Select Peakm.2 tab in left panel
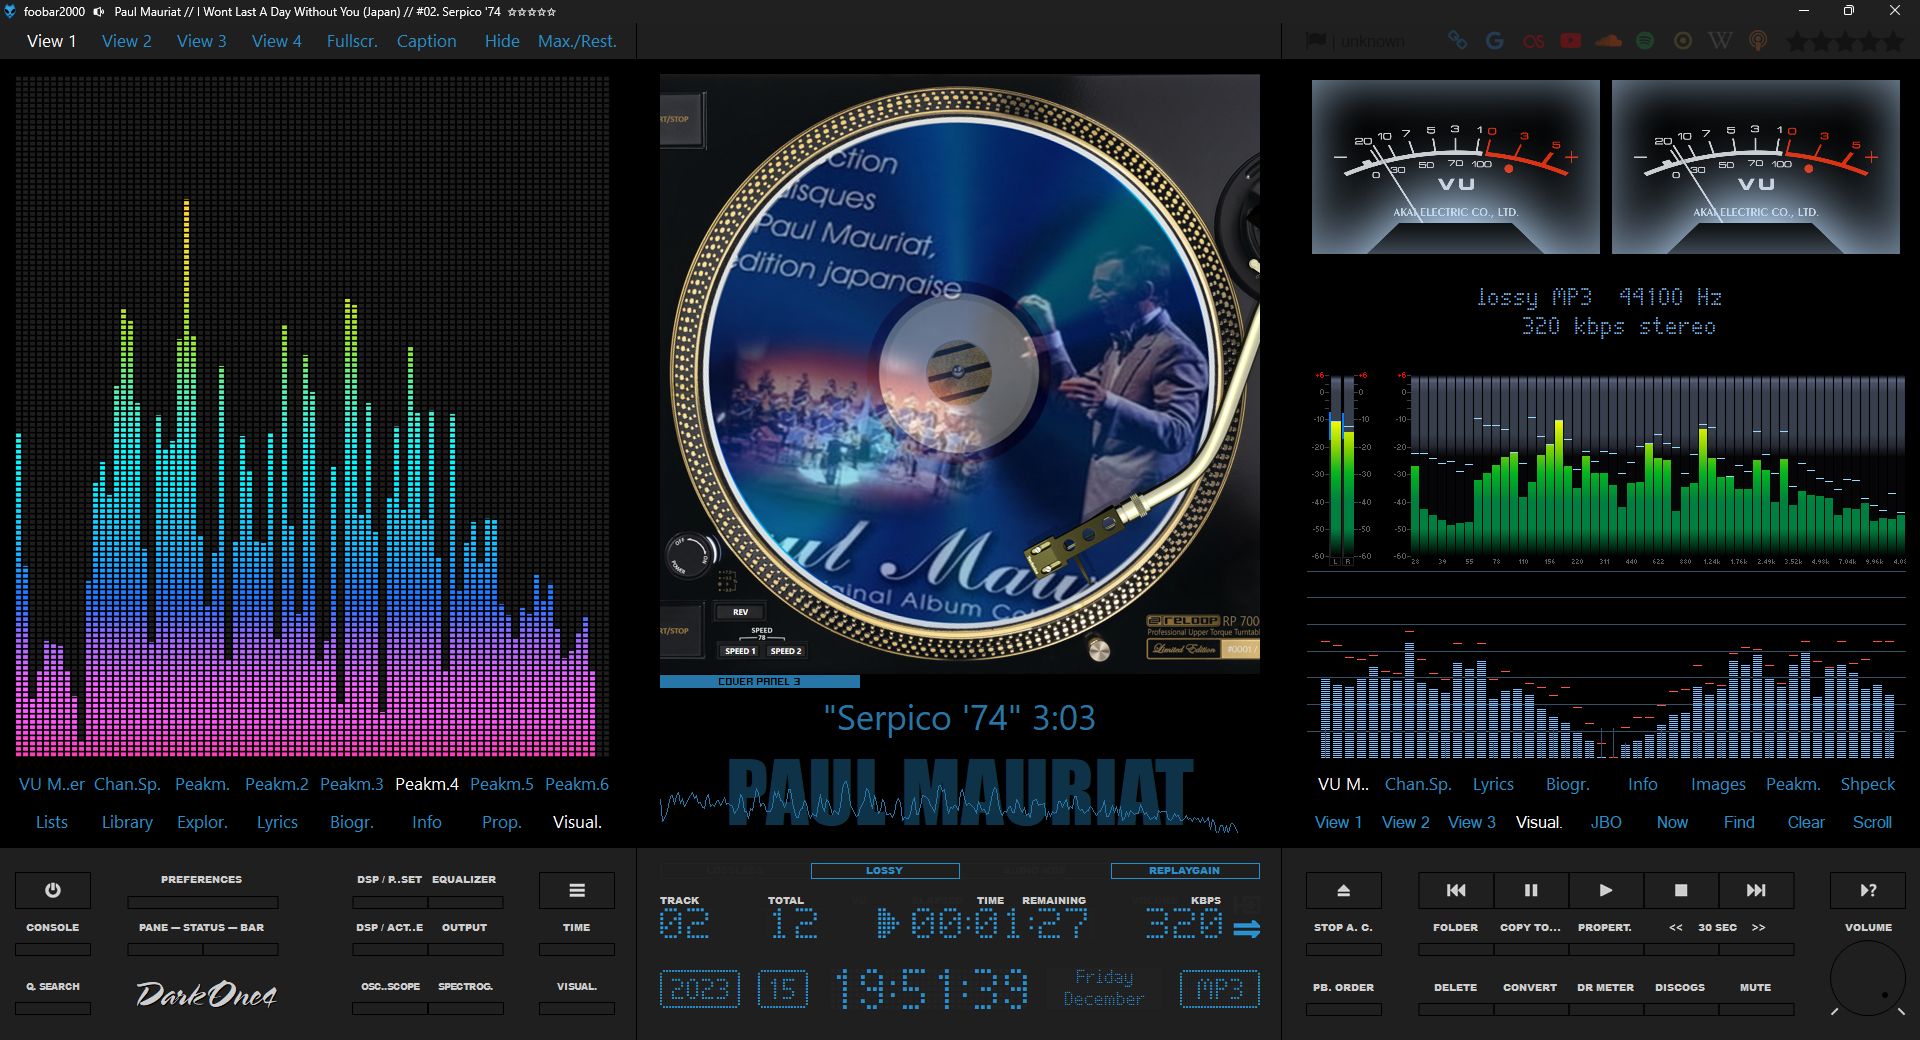Image resolution: width=1920 pixels, height=1040 pixels. 277,784
